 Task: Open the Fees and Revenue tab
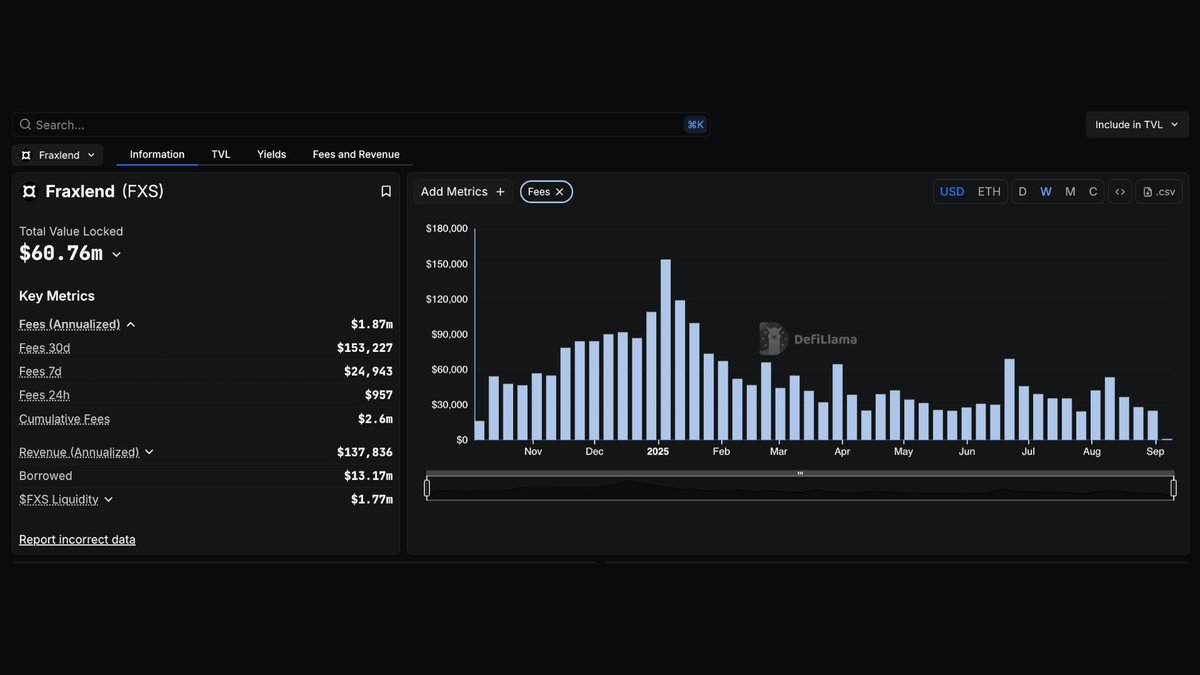point(356,155)
